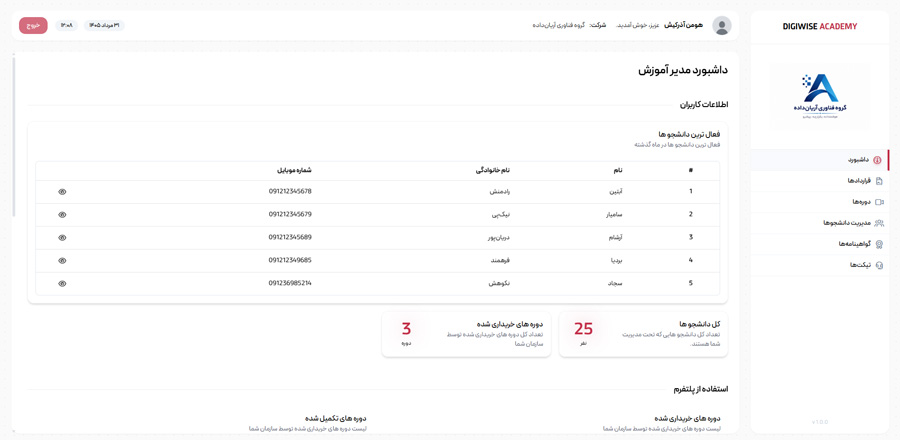Image resolution: width=900 pixels, height=440 pixels.
Task: Click the red خروج logout button
Action: [x=33, y=26]
